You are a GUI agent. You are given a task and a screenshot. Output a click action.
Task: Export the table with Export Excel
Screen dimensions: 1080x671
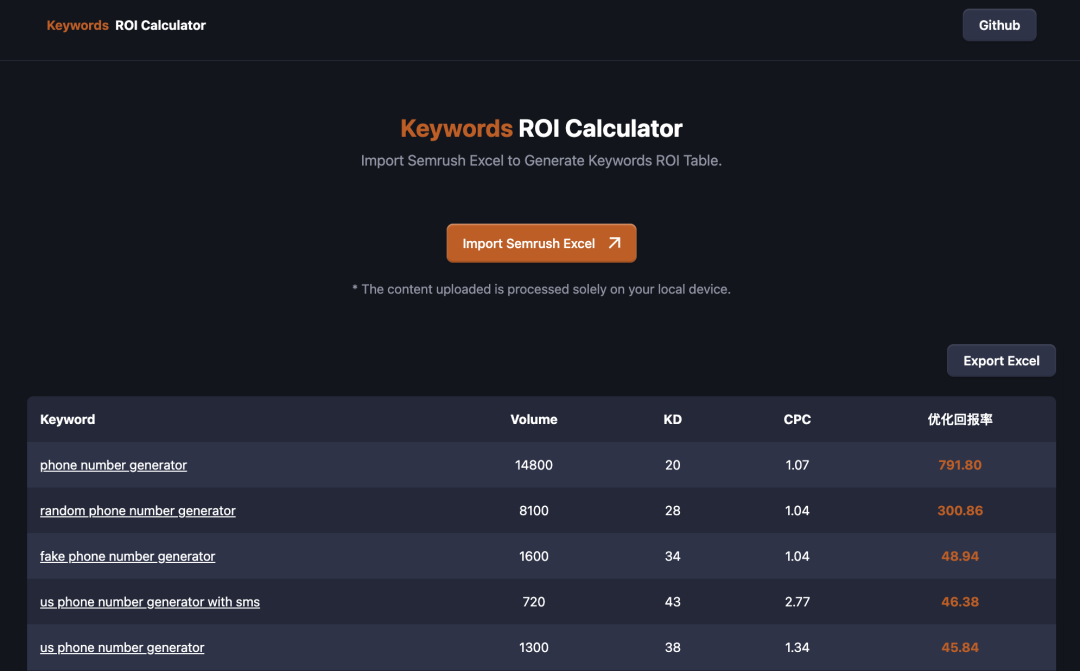coord(1001,361)
